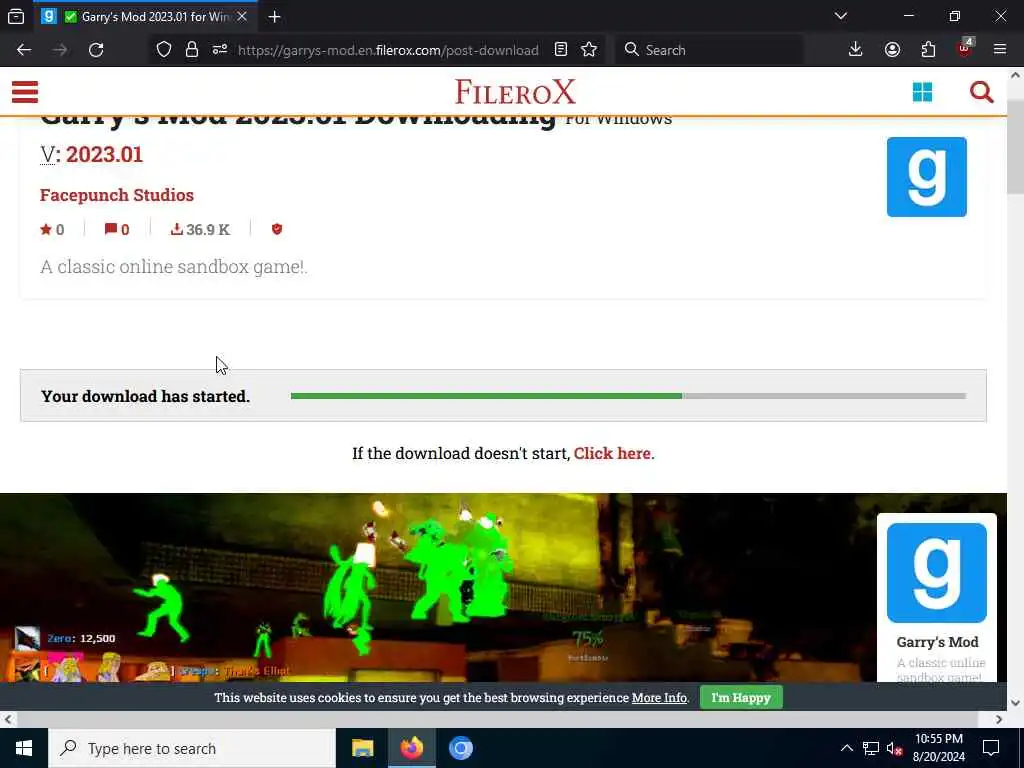The image size is (1024, 768).
Task: Accept cookies with I'm Happy button
Action: tap(741, 697)
